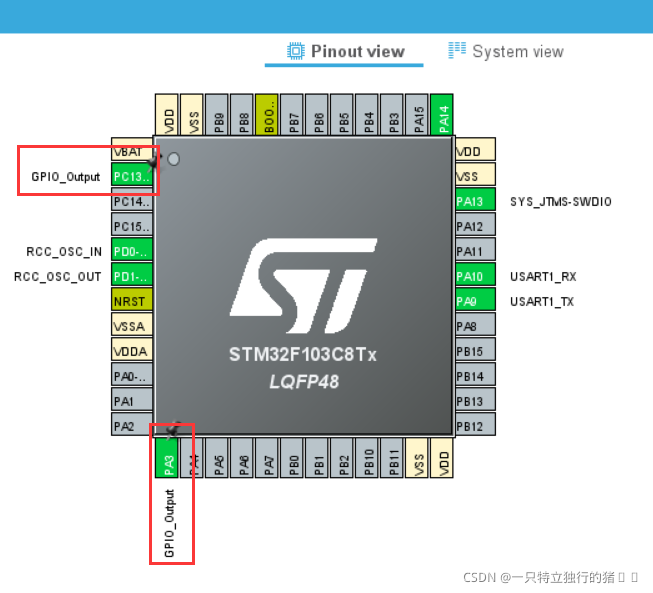
Task: Click the USART1_RX signal label
Action: pyautogui.click(x=543, y=277)
